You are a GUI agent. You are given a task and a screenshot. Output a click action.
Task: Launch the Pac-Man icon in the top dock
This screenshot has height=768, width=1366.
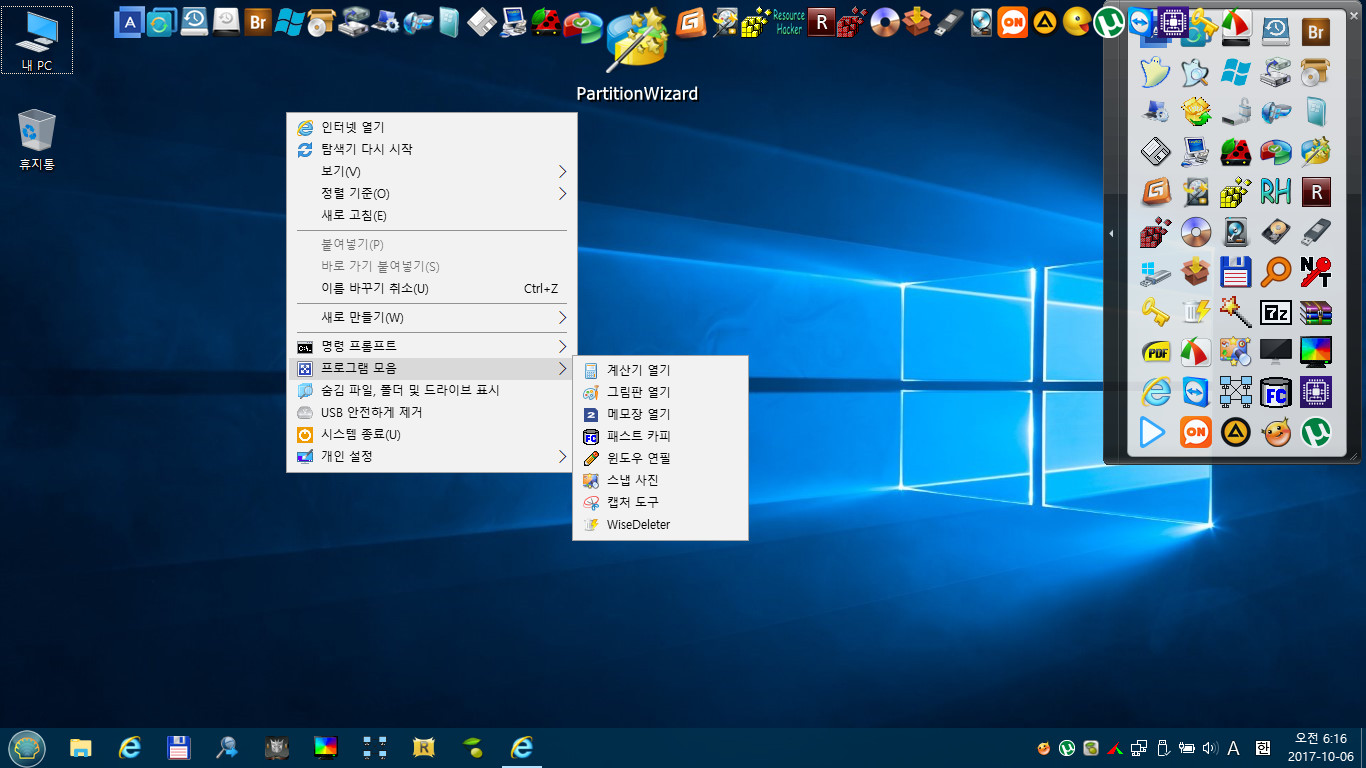pyautogui.click(x=1076, y=21)
